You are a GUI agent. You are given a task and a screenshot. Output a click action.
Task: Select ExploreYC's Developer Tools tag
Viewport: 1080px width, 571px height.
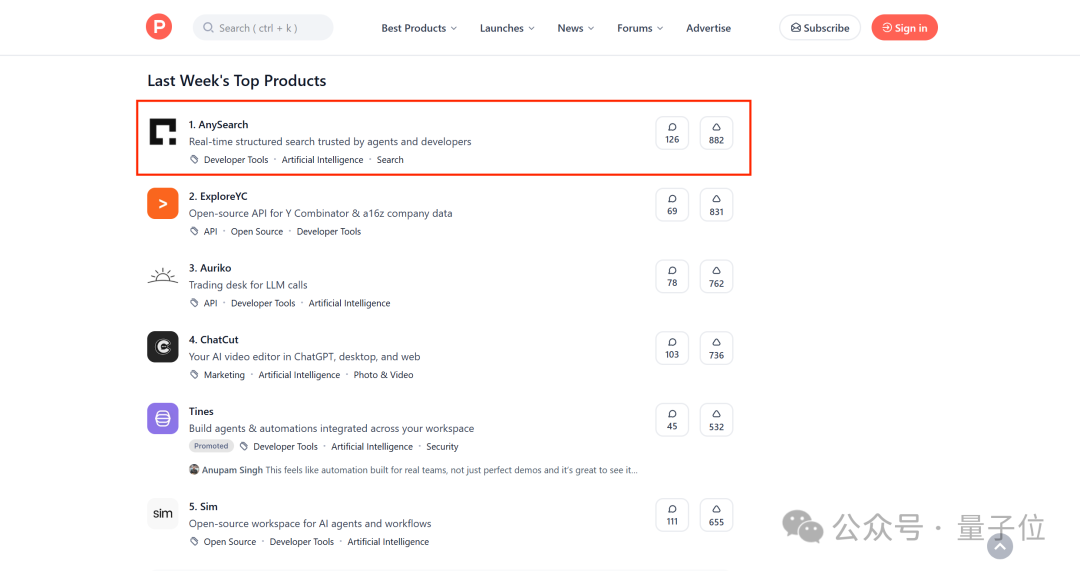(329, 231)
